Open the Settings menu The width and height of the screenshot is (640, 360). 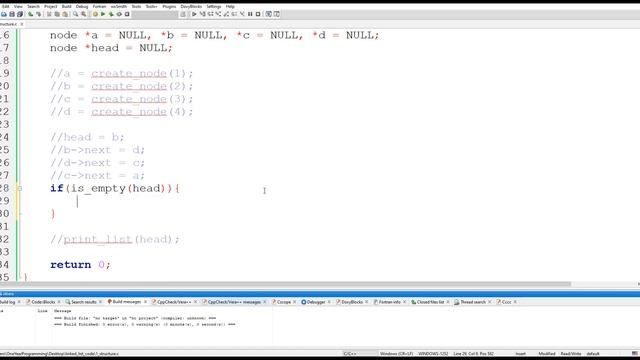pyautogui.click(x=214, y=7)
